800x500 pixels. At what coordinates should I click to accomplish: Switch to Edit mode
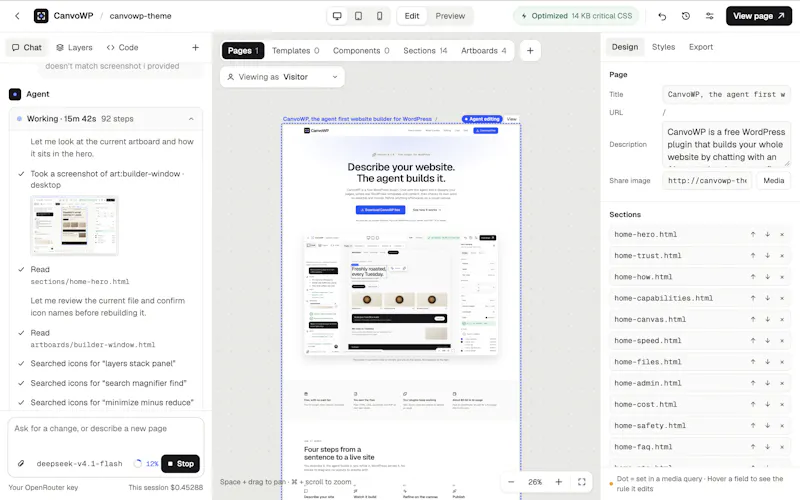pyautogui.click(x=412, y=16)
